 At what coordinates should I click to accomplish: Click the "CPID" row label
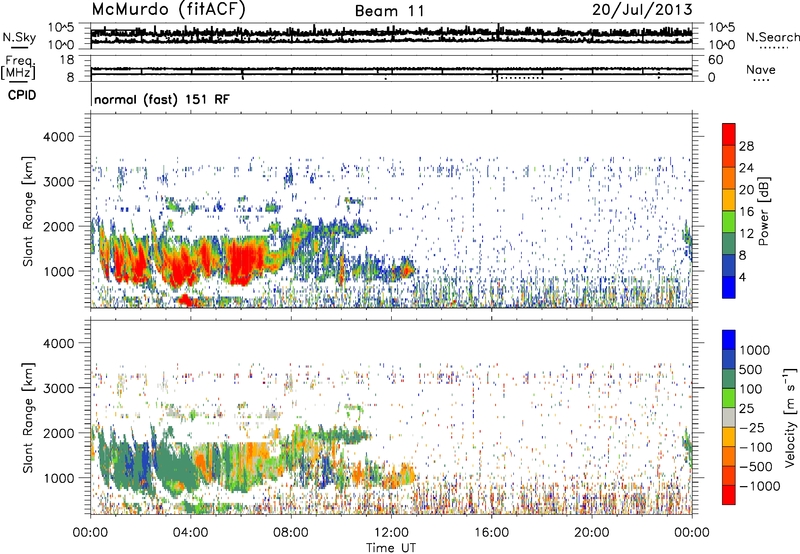pos(22,95)
